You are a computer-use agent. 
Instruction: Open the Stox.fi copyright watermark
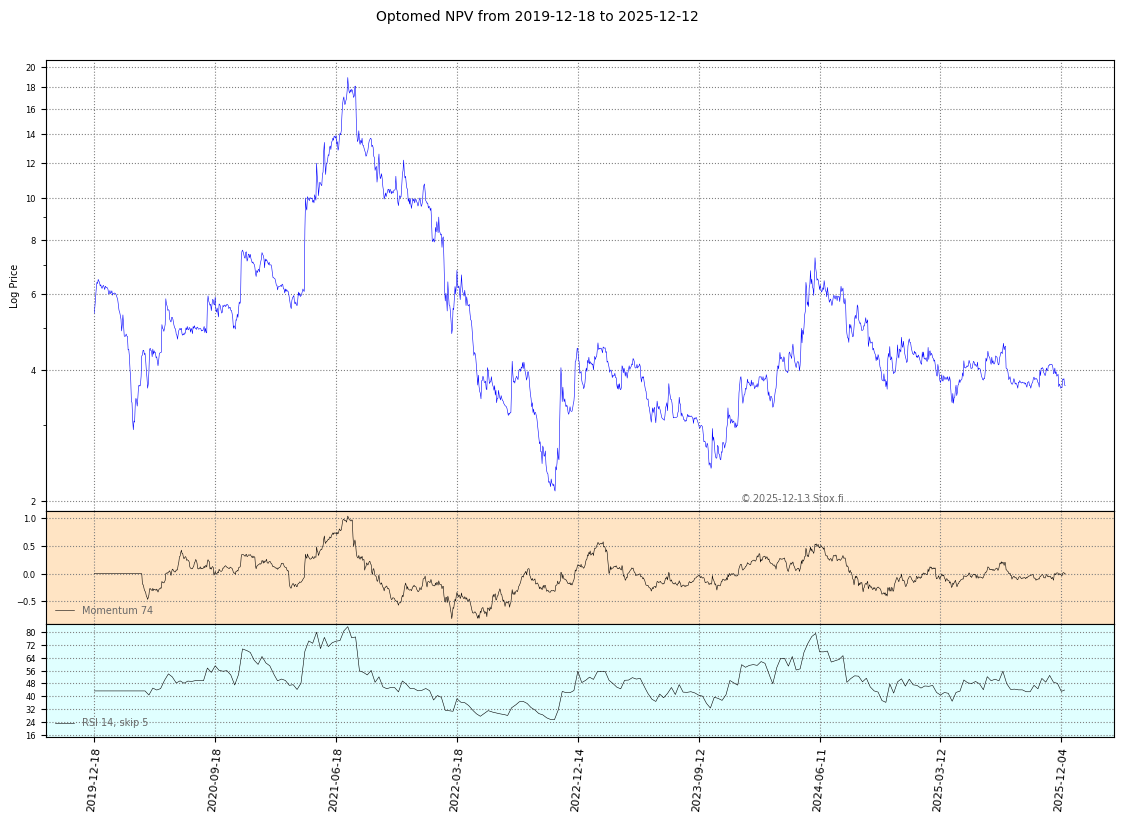click(x=791, y=498)
